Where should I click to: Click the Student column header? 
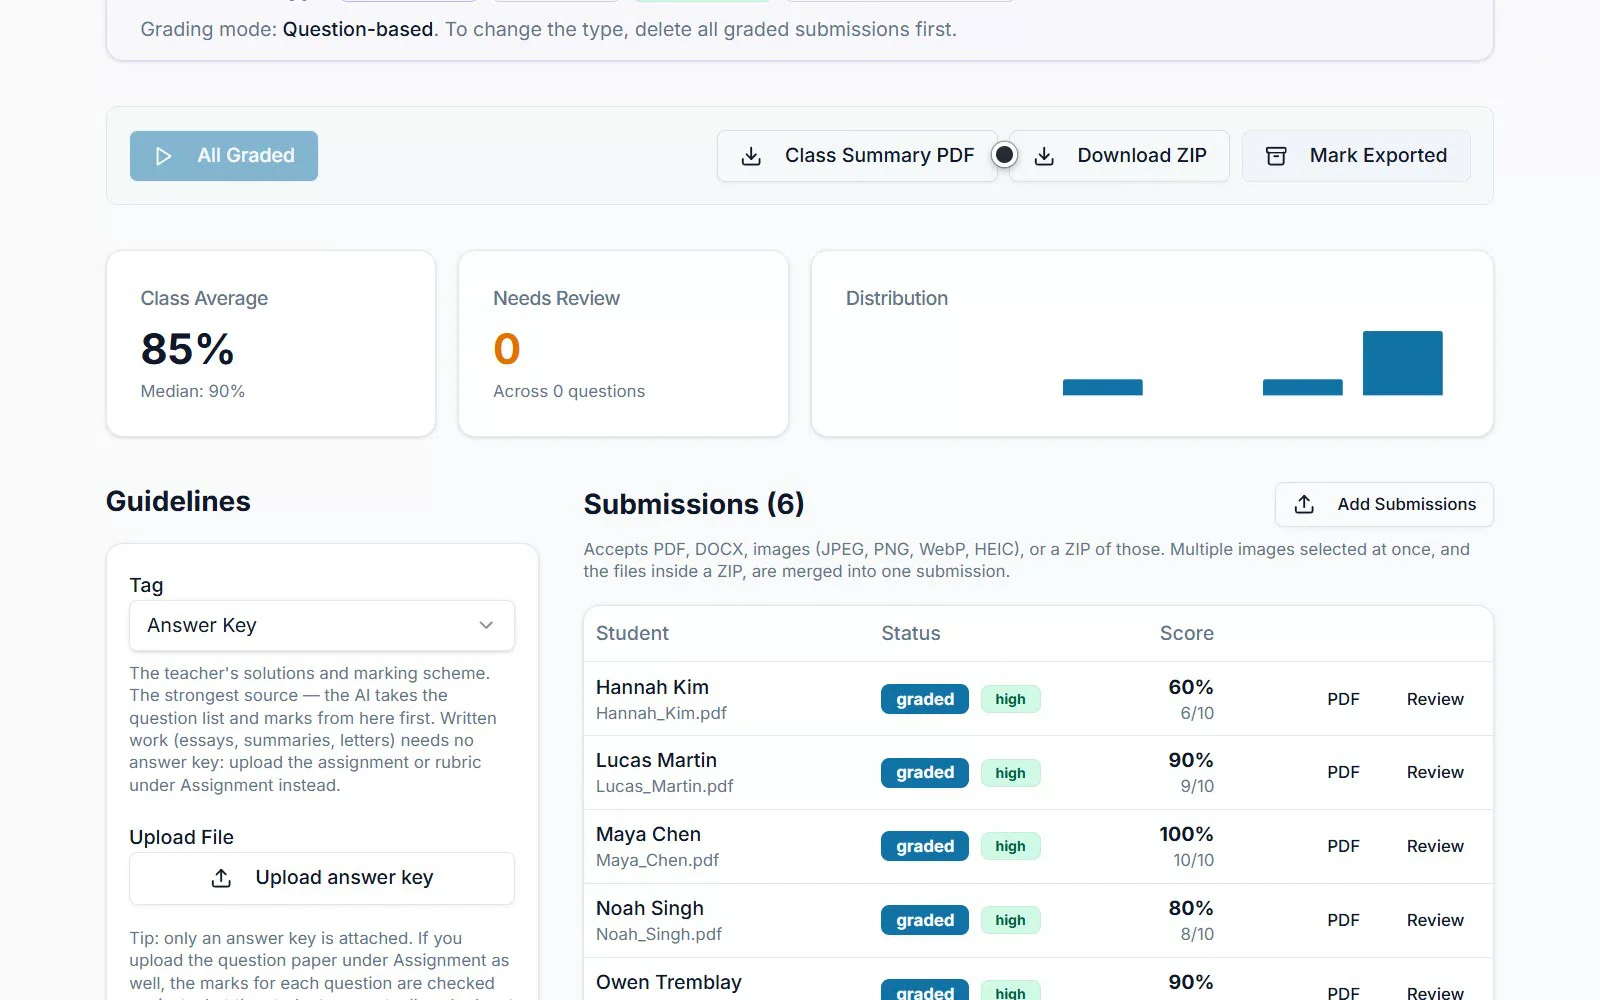tap(632, 633)
